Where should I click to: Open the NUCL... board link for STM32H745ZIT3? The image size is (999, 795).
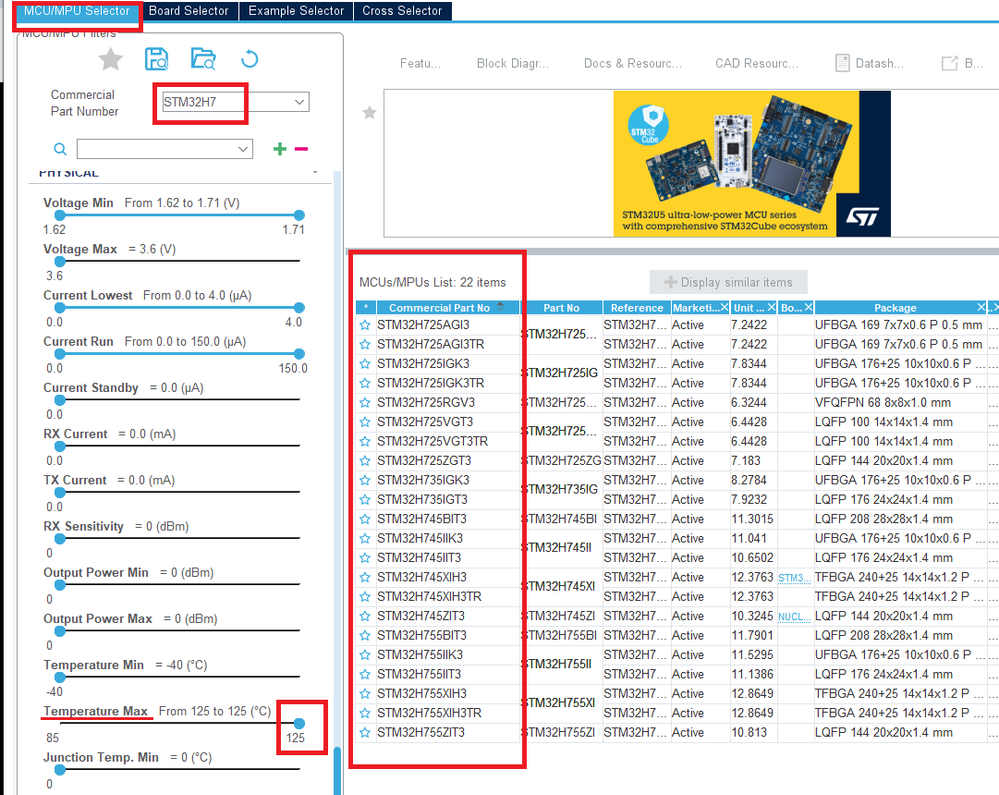point(794,617)
